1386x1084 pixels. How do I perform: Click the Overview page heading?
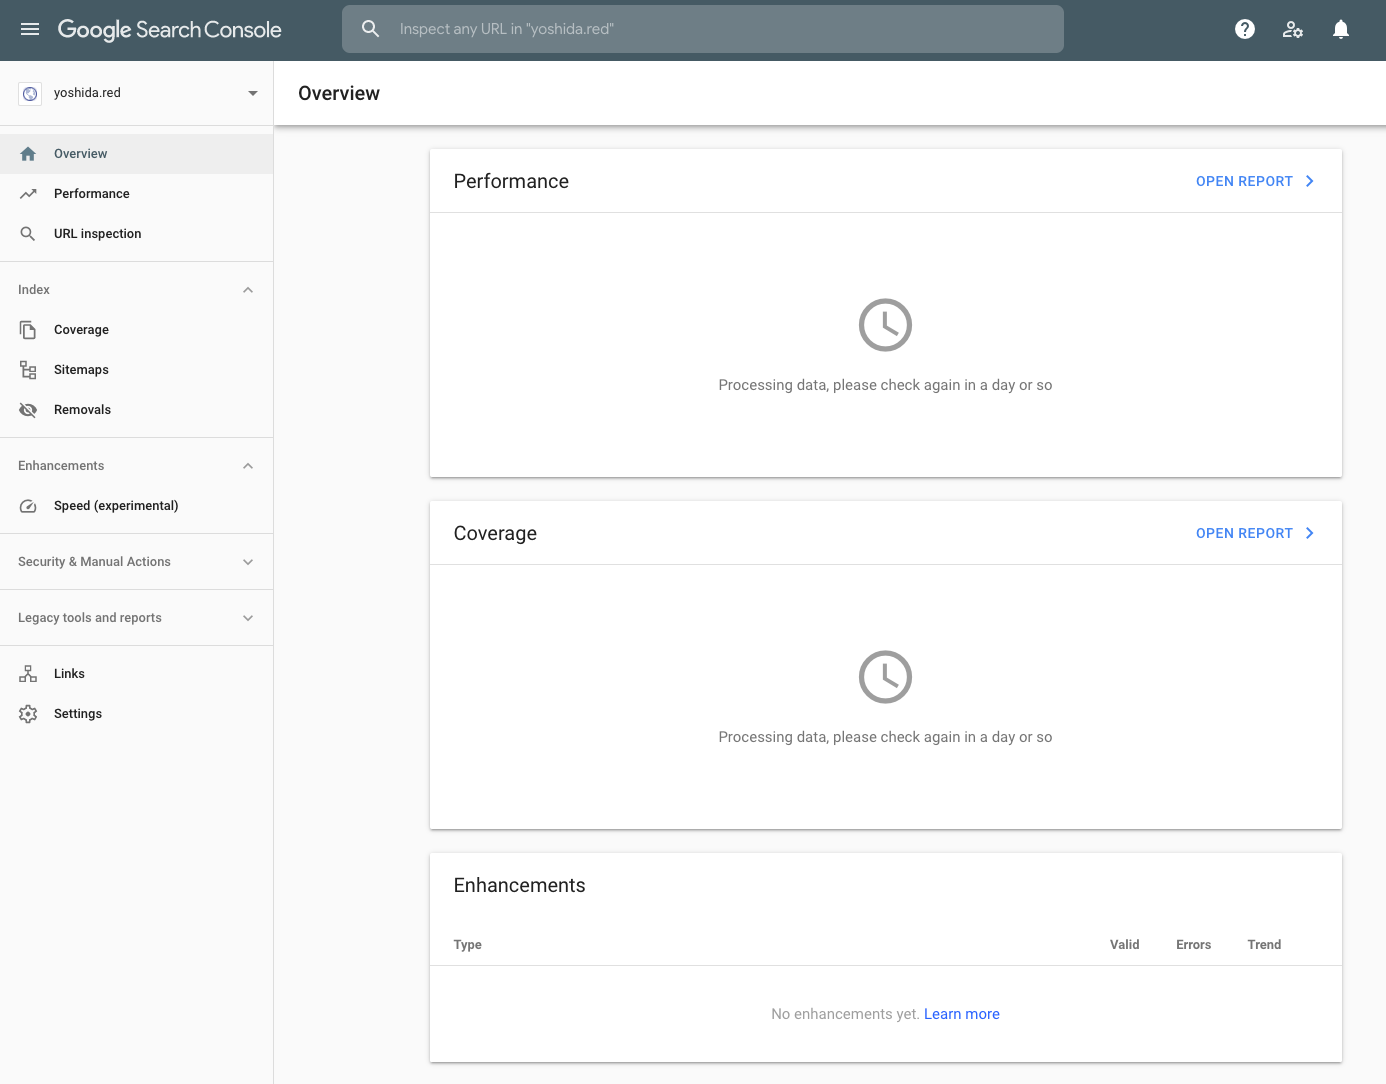tap(339, 93)
